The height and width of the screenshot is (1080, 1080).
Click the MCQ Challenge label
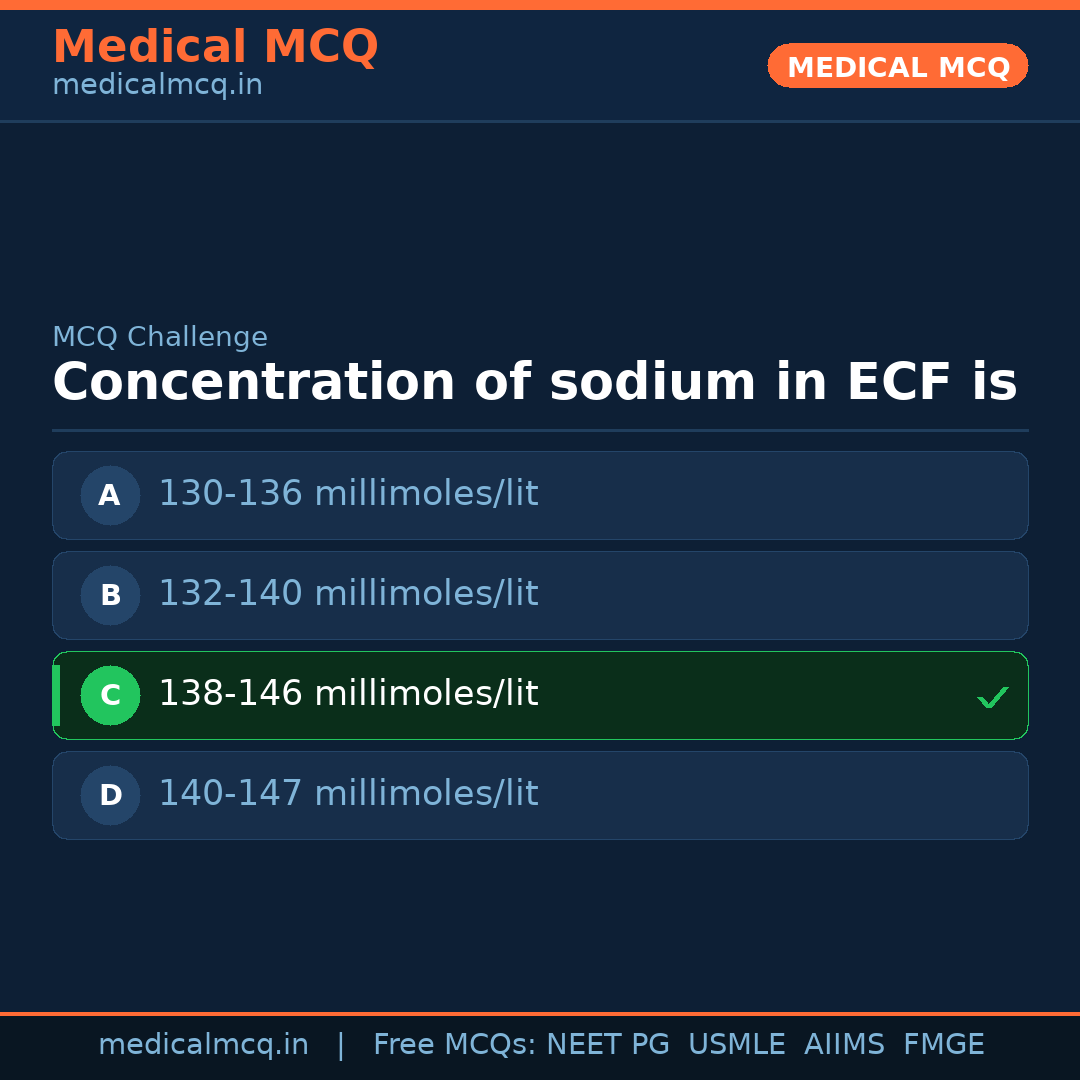click(160, 338)
